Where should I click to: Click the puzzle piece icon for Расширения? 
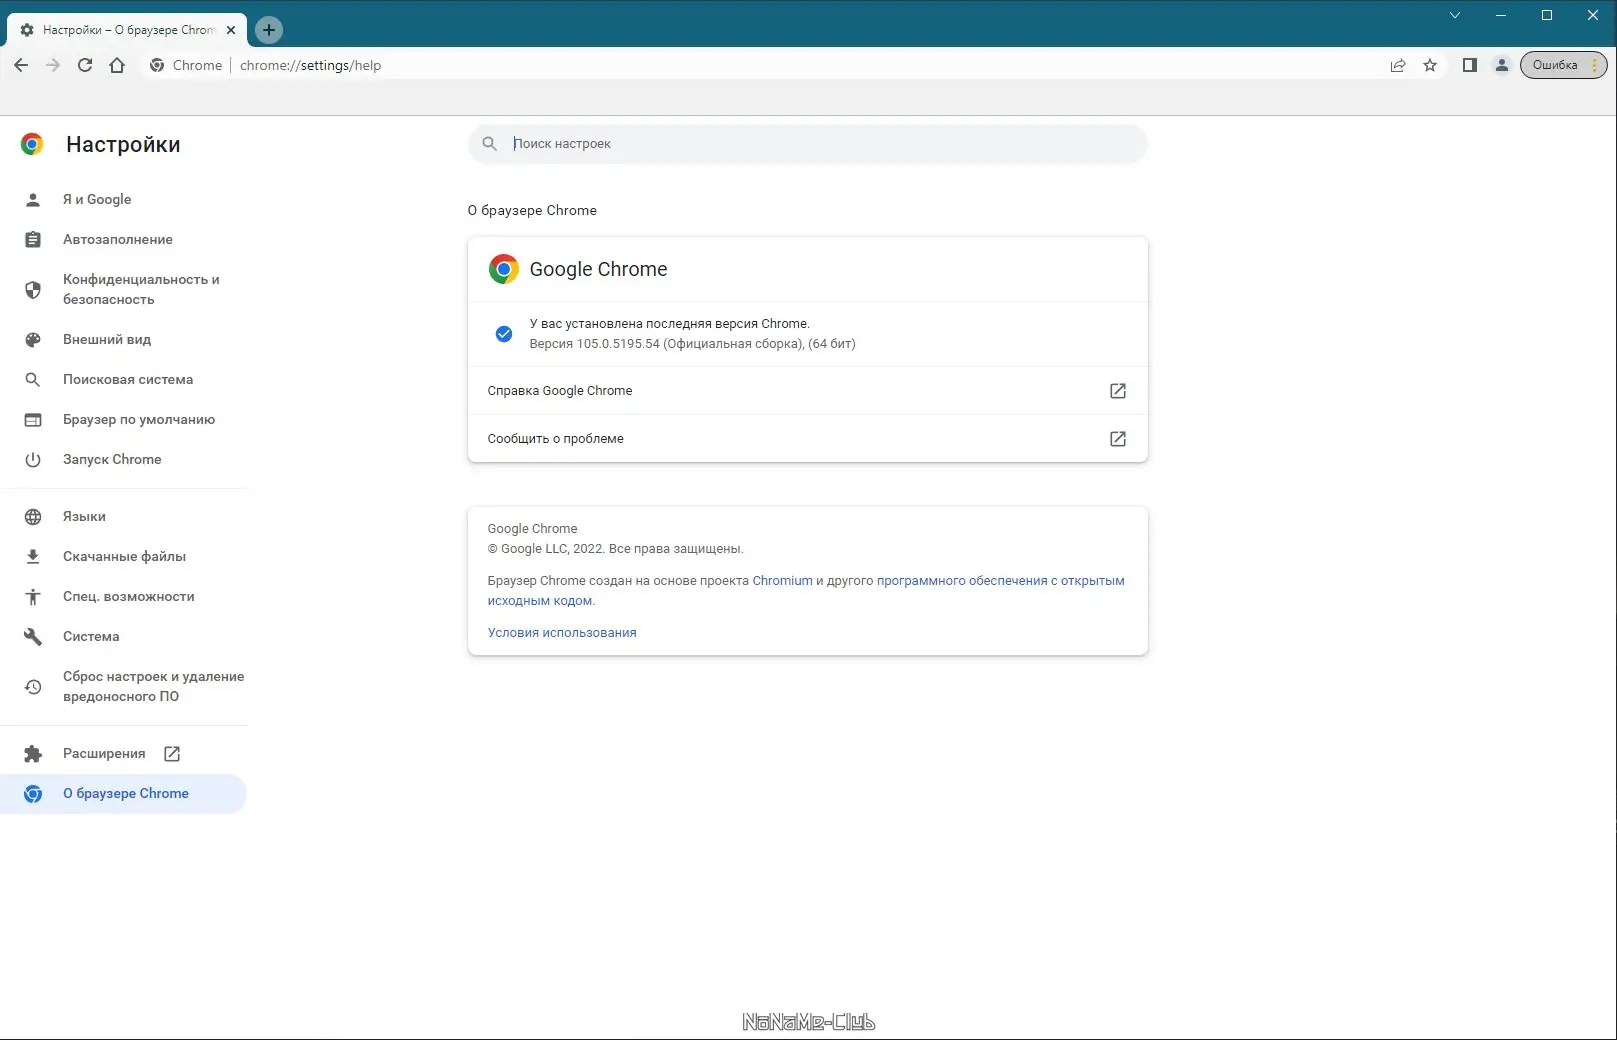pos(33,753)
